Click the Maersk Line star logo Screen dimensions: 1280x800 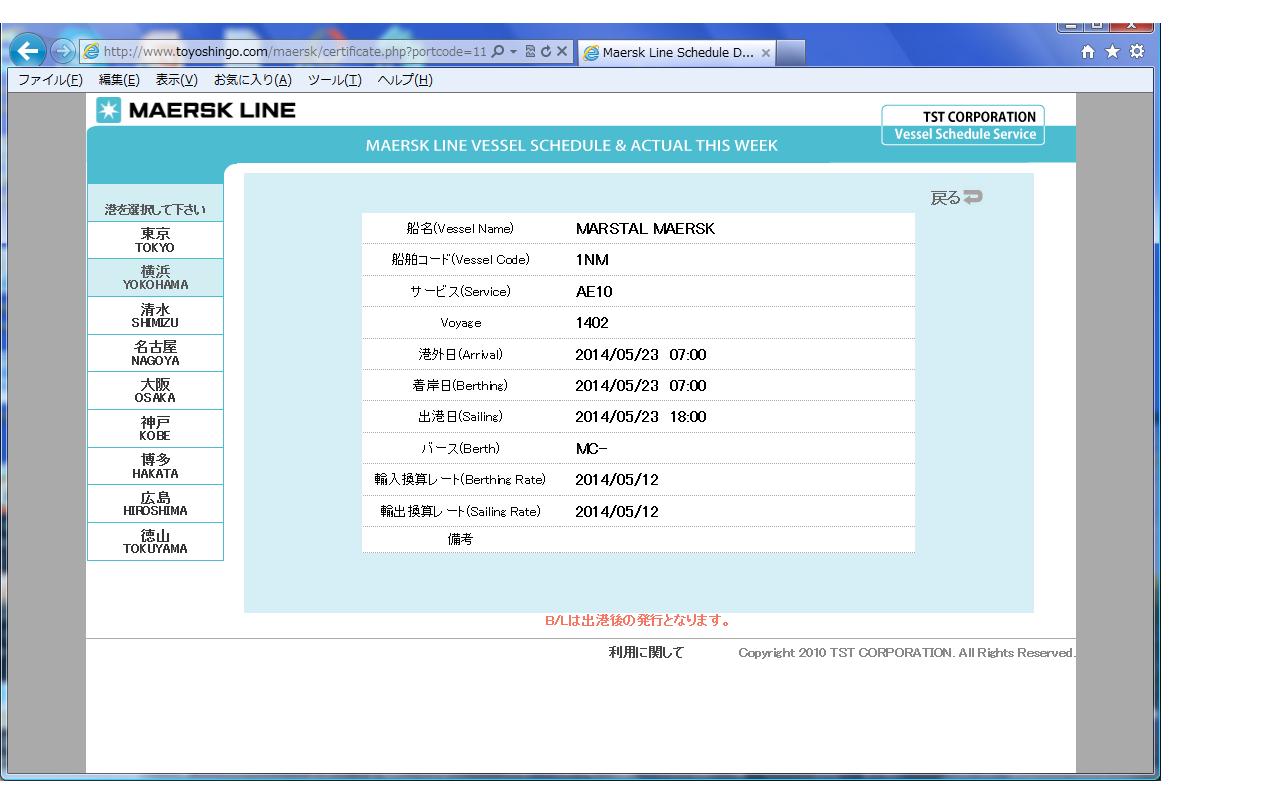[x=107, y=111]
